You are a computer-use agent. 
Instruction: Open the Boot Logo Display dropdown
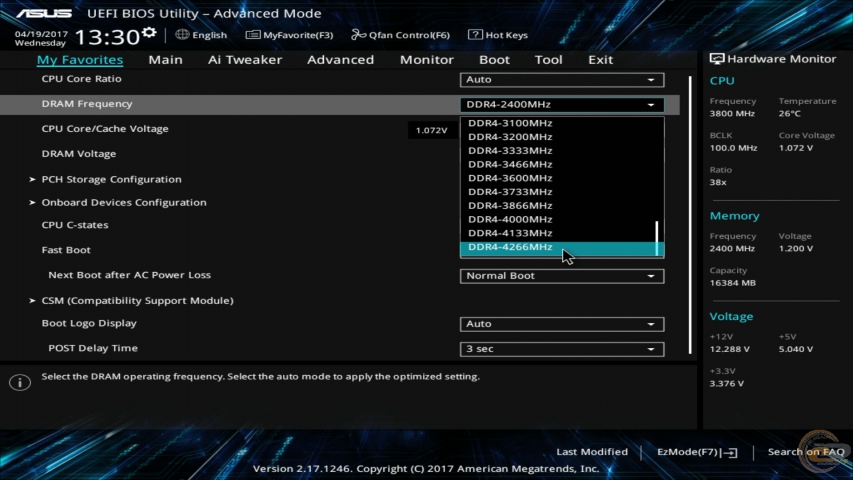(x=562, y=324)
